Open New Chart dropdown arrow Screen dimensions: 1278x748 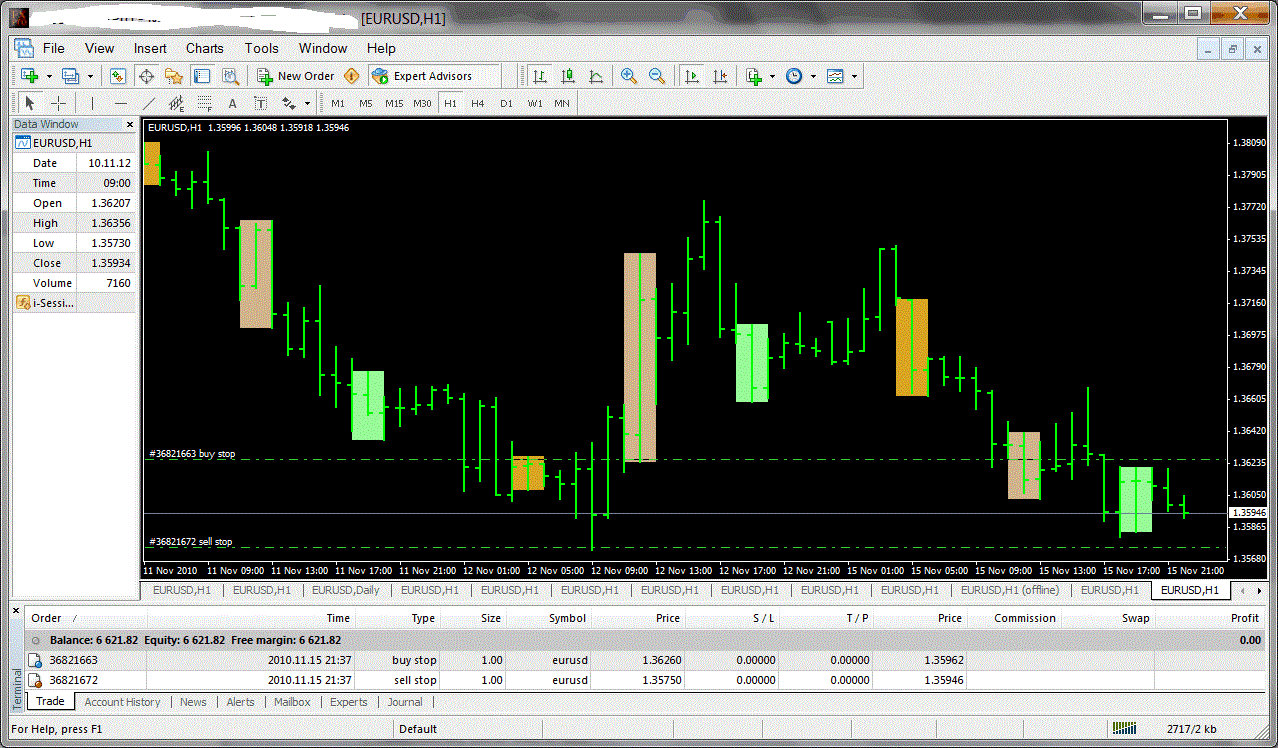point(48,76)
